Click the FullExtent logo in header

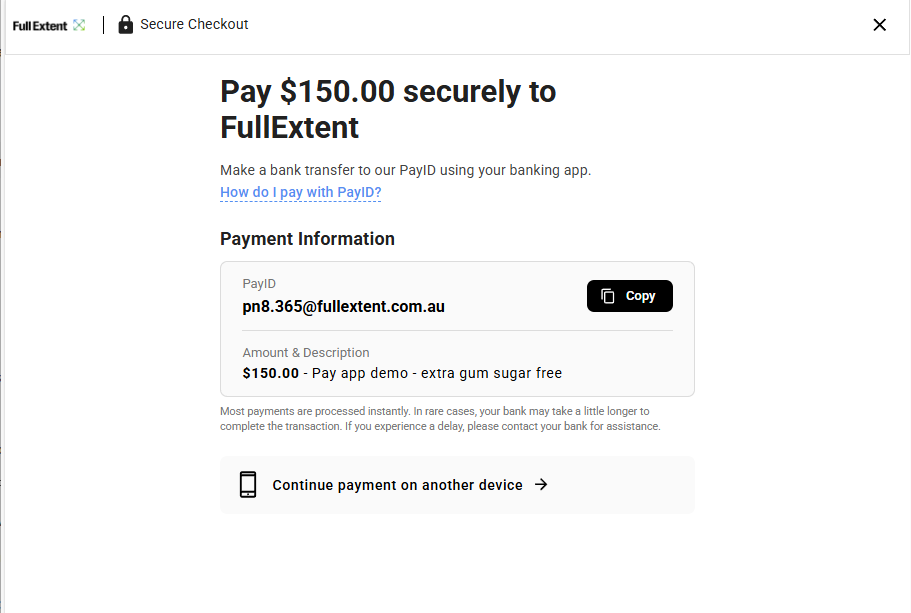pyautogui.click(x=49, y=25)
